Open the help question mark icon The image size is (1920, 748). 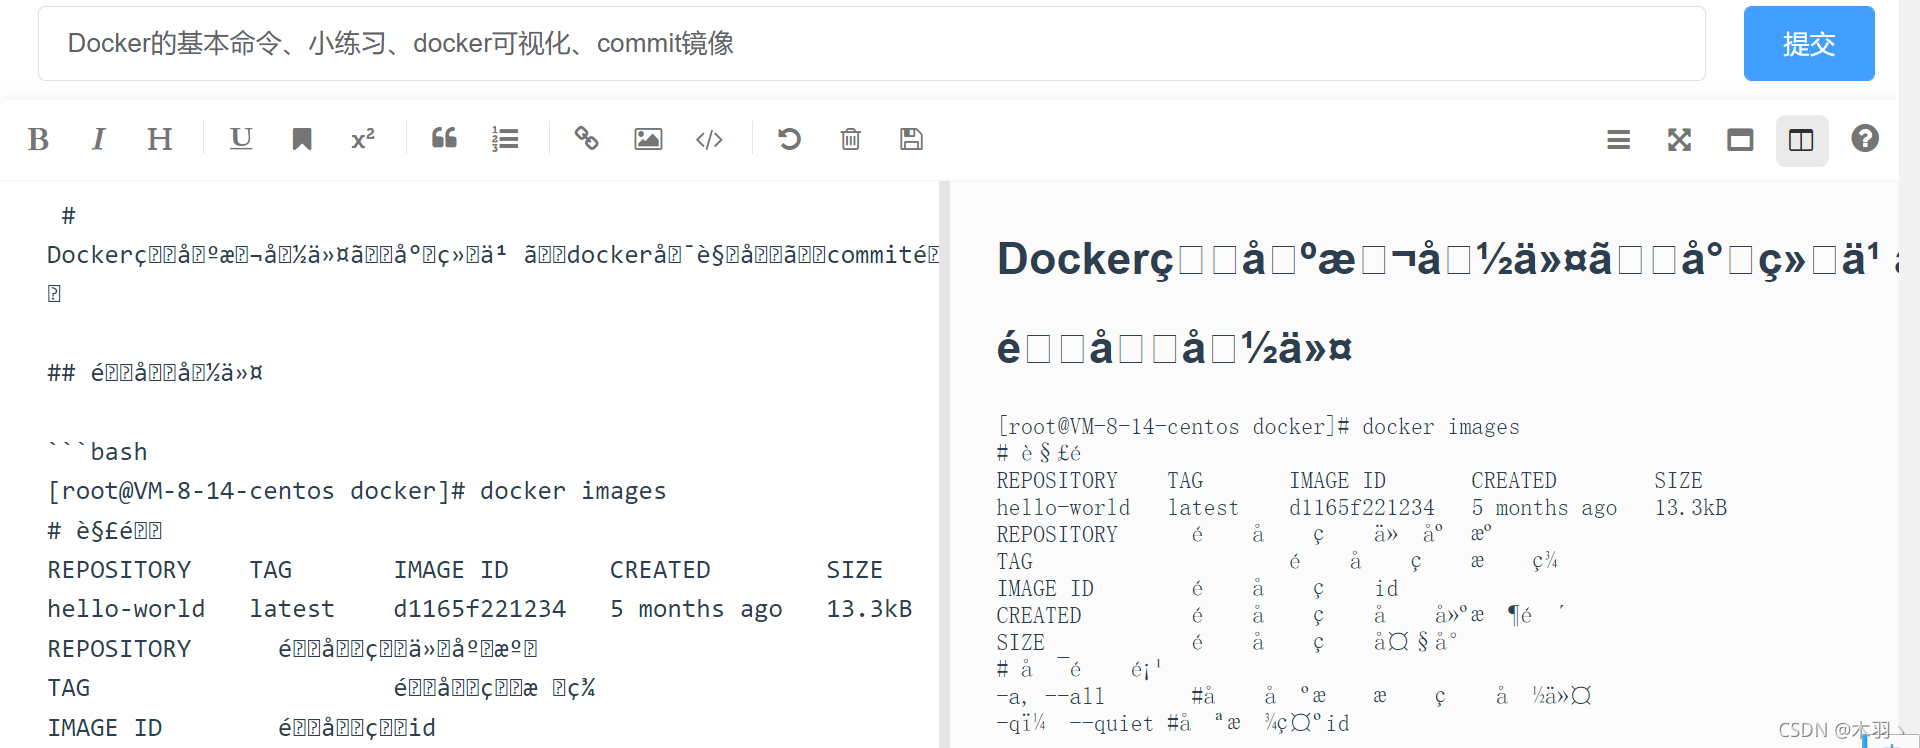[1864, 139]
